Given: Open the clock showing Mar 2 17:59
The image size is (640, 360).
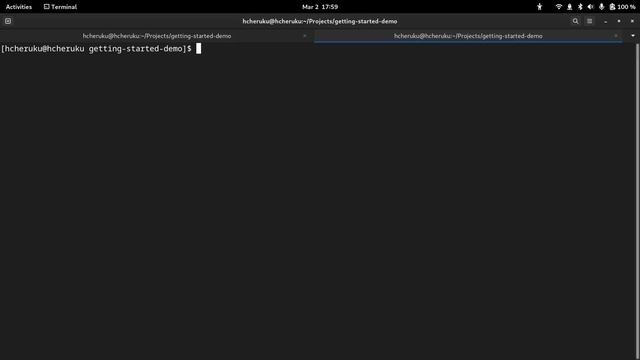Looking at the screenshot, I should [x=320, y=7].
